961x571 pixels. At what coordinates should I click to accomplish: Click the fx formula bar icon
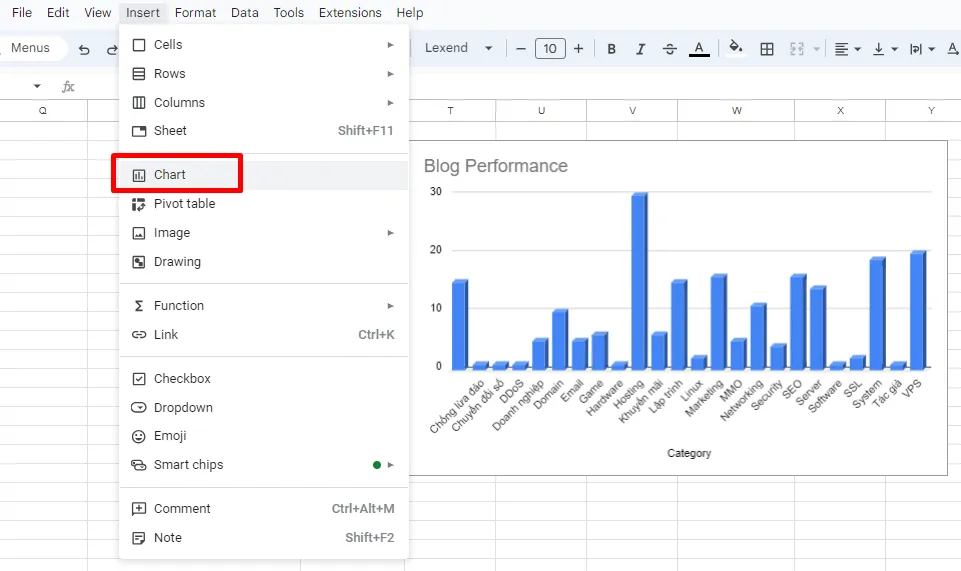[x=68, y=86]
